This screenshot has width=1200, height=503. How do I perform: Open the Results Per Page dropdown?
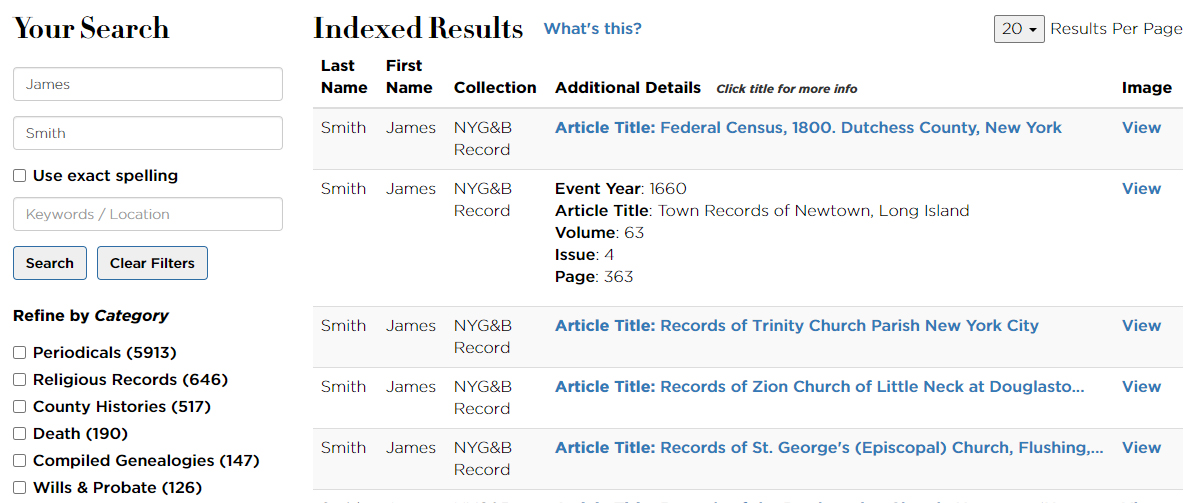click(x=1019, y=29)
